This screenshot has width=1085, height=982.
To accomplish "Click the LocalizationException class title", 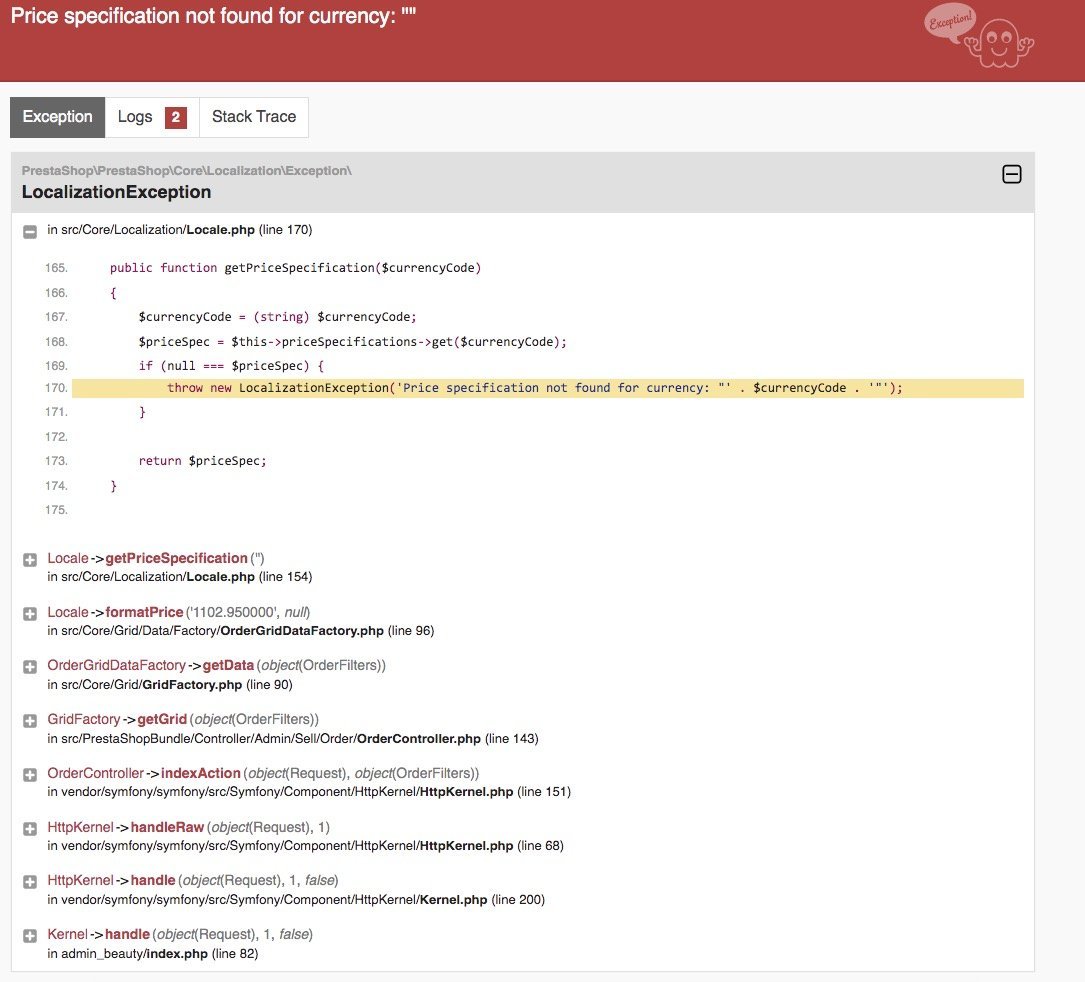I will point(116,192).
